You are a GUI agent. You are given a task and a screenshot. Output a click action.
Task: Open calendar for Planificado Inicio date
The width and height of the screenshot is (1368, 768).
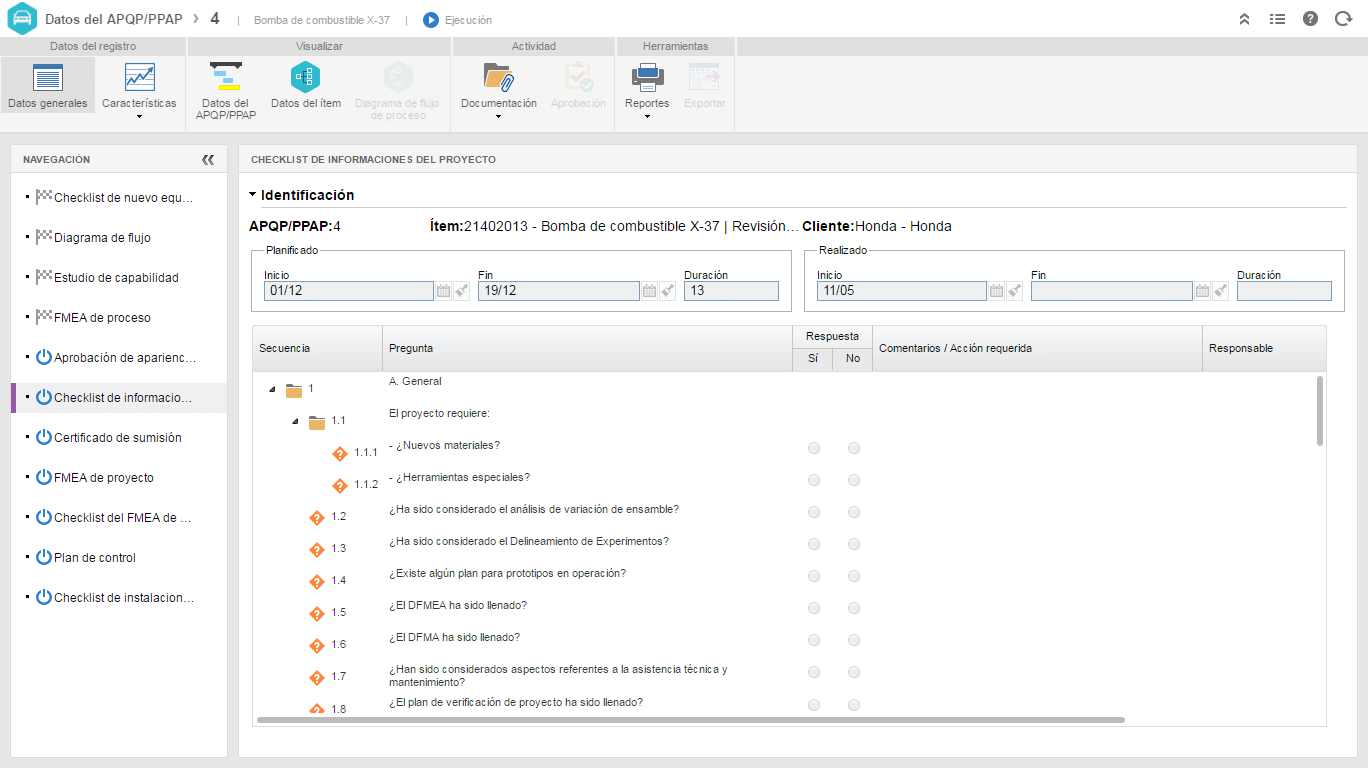pos(444,291)
